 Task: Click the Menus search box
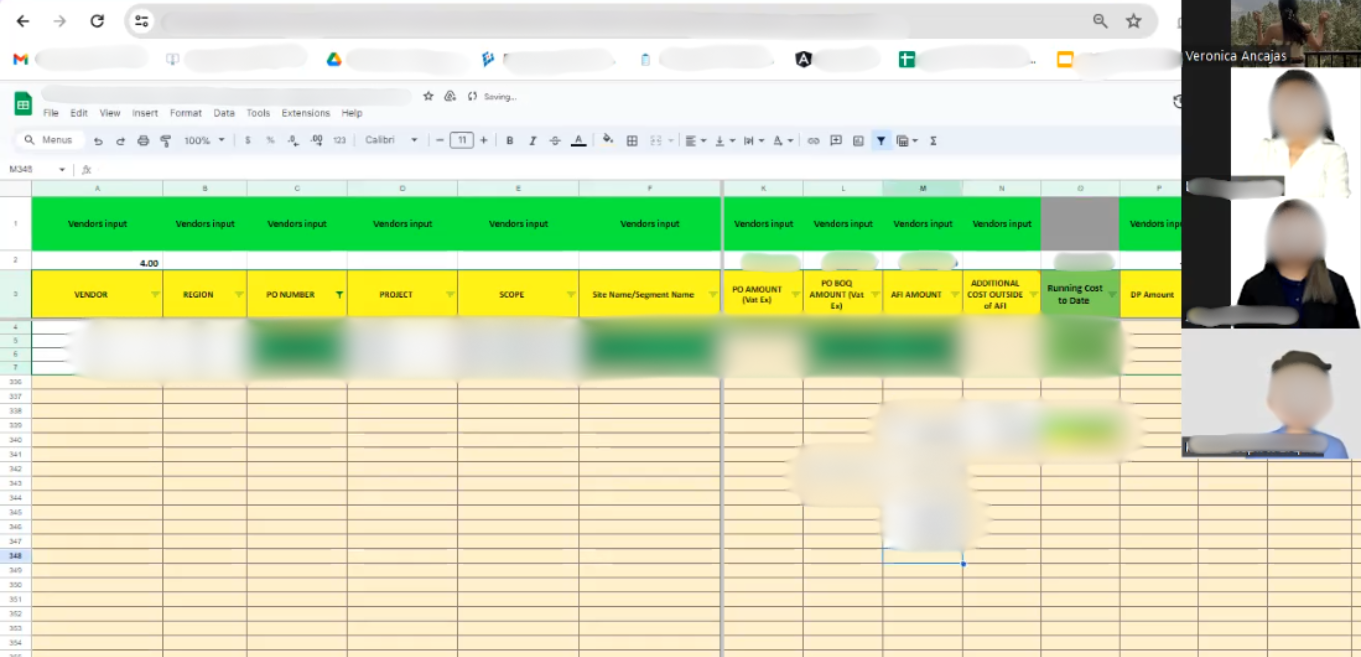[x=50, y=140]
